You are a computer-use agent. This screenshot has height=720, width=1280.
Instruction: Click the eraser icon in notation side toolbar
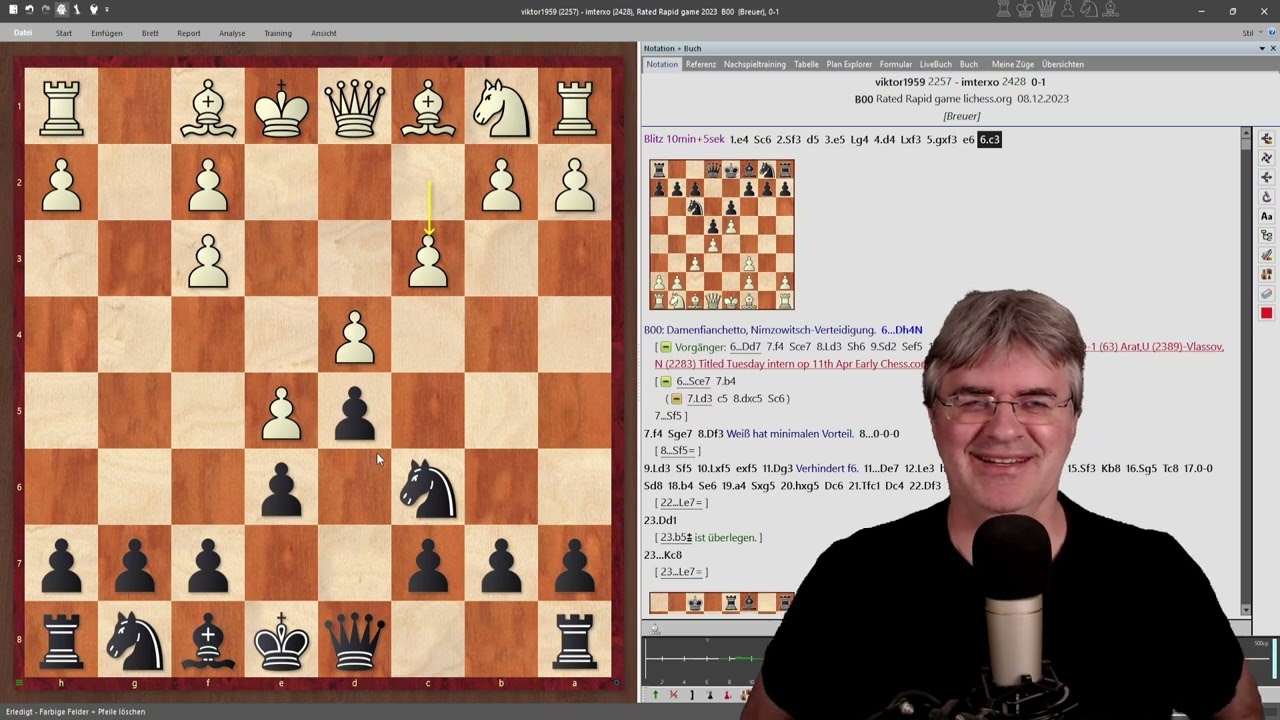click(1266, 294)
